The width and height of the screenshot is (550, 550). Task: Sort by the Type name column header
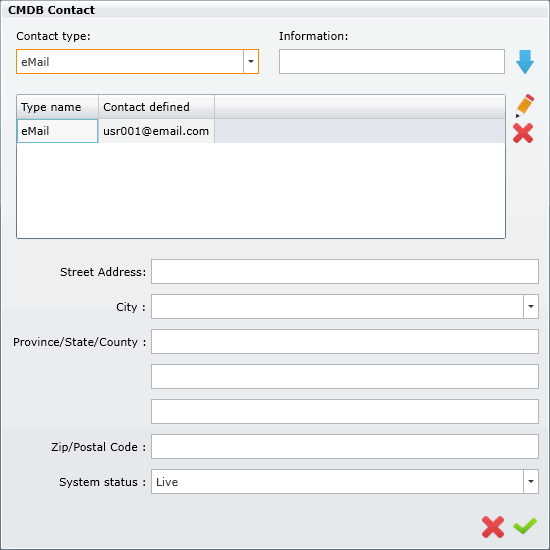(58, 107)
